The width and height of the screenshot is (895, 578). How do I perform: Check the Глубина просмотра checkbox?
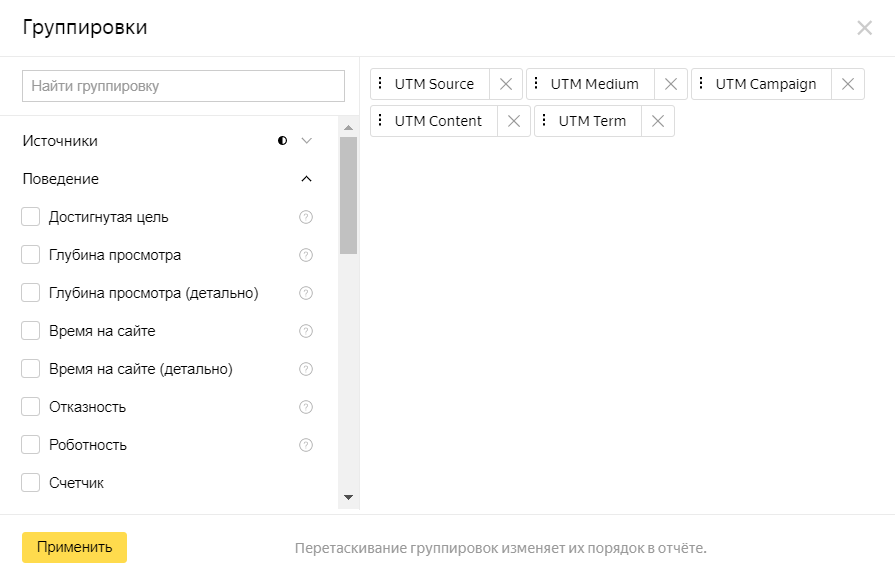tap(30, 254)
